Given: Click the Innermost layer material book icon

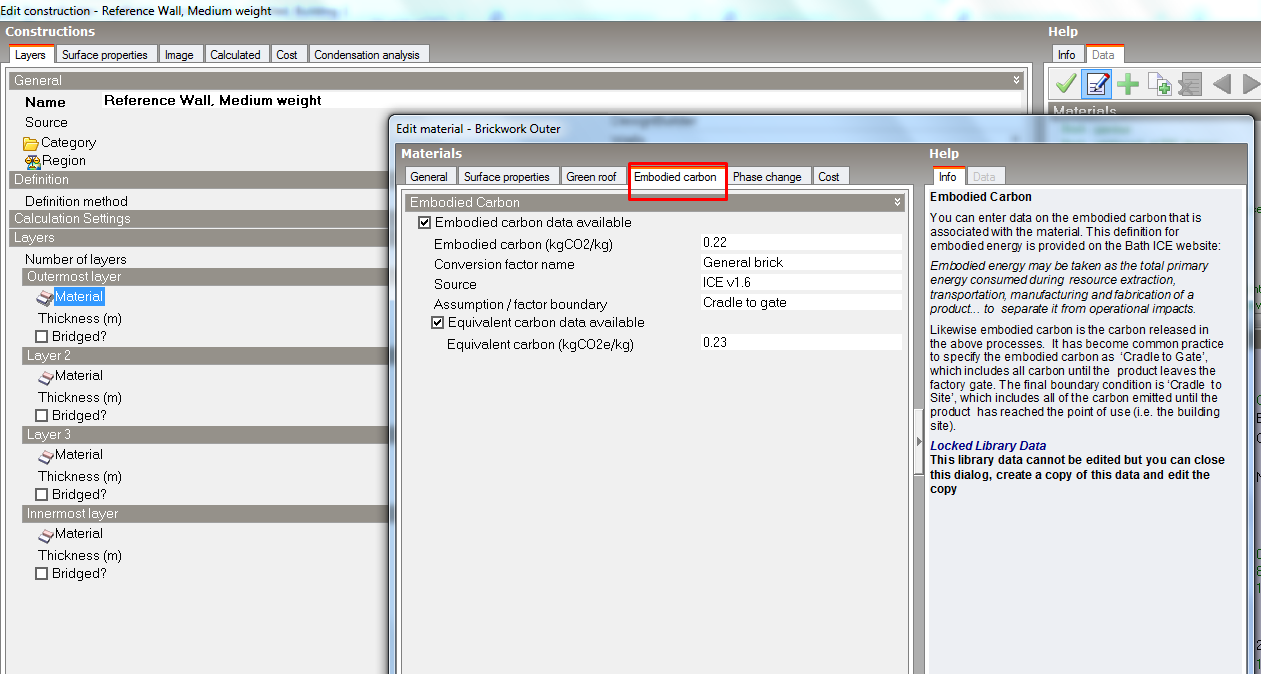Looking at the screenshot, I should pos(45,534).
